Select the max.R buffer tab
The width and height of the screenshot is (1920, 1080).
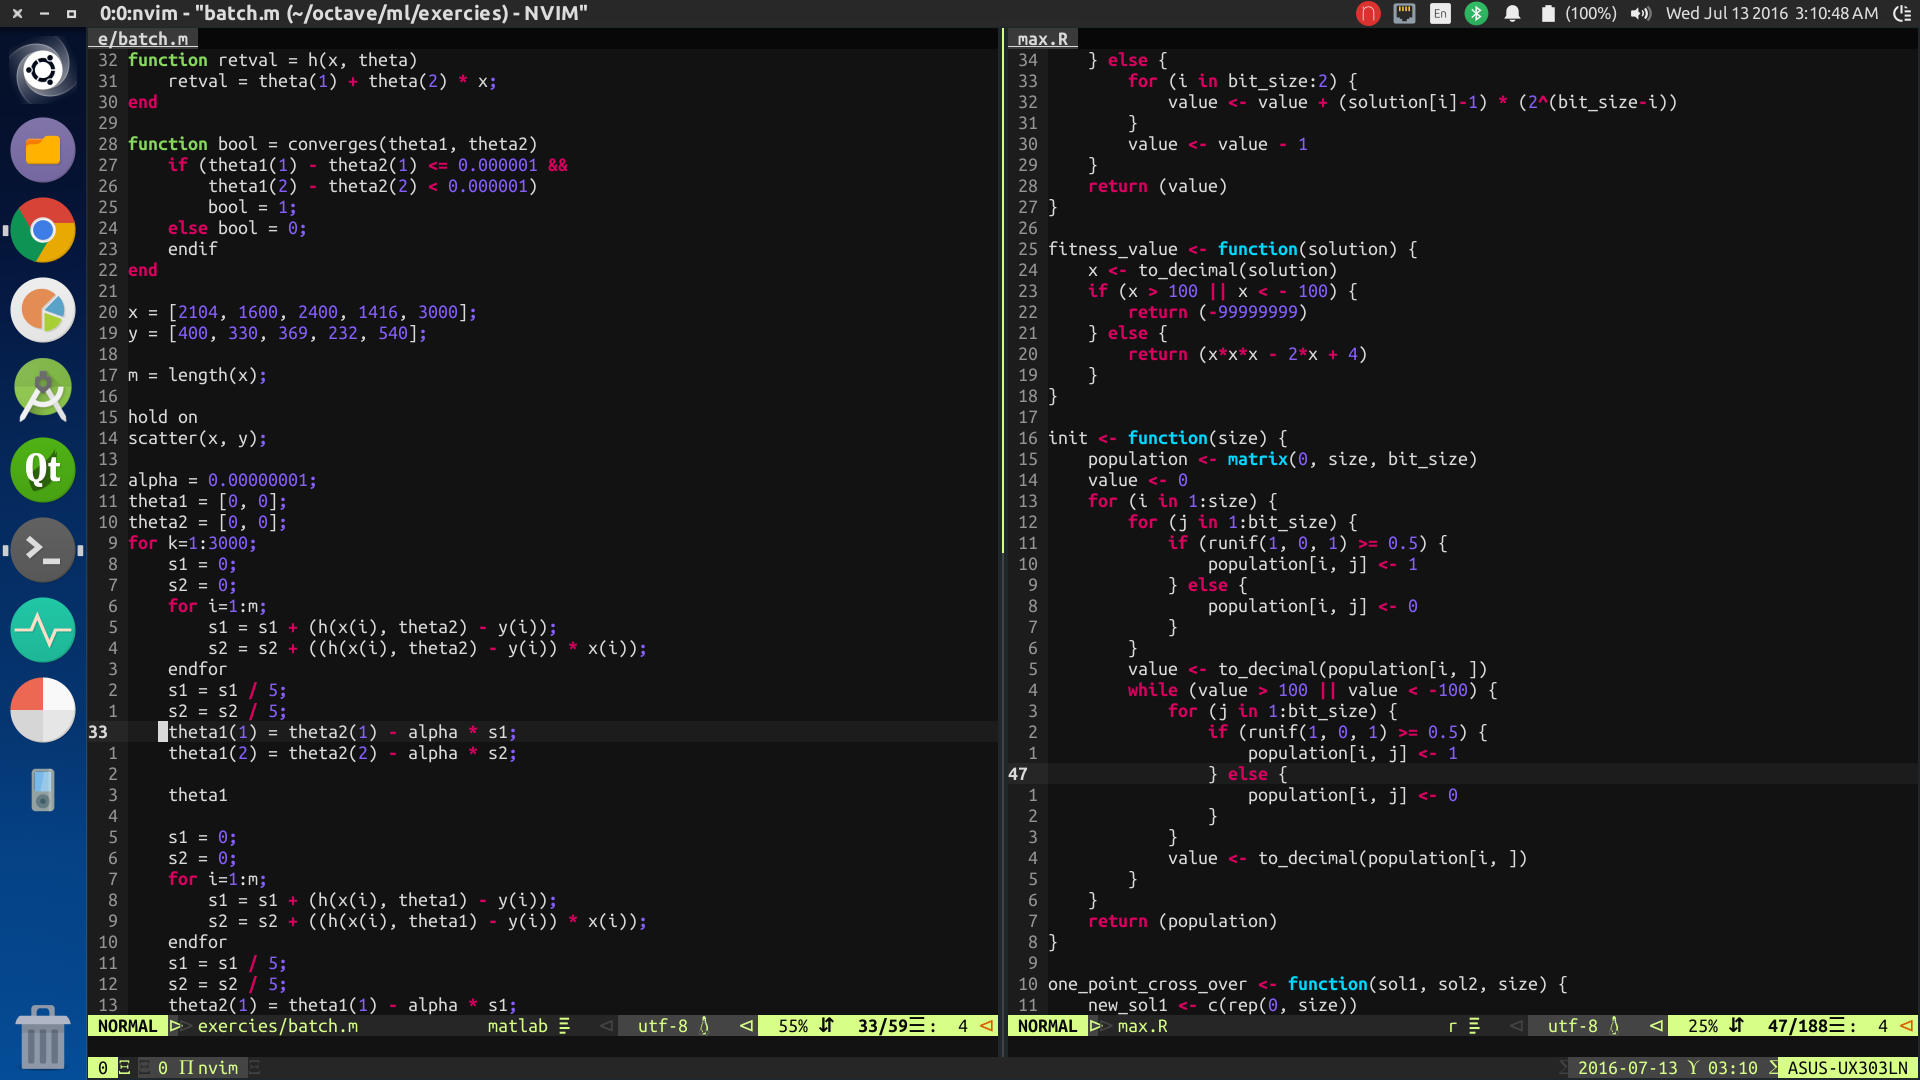click(1042, 39)
